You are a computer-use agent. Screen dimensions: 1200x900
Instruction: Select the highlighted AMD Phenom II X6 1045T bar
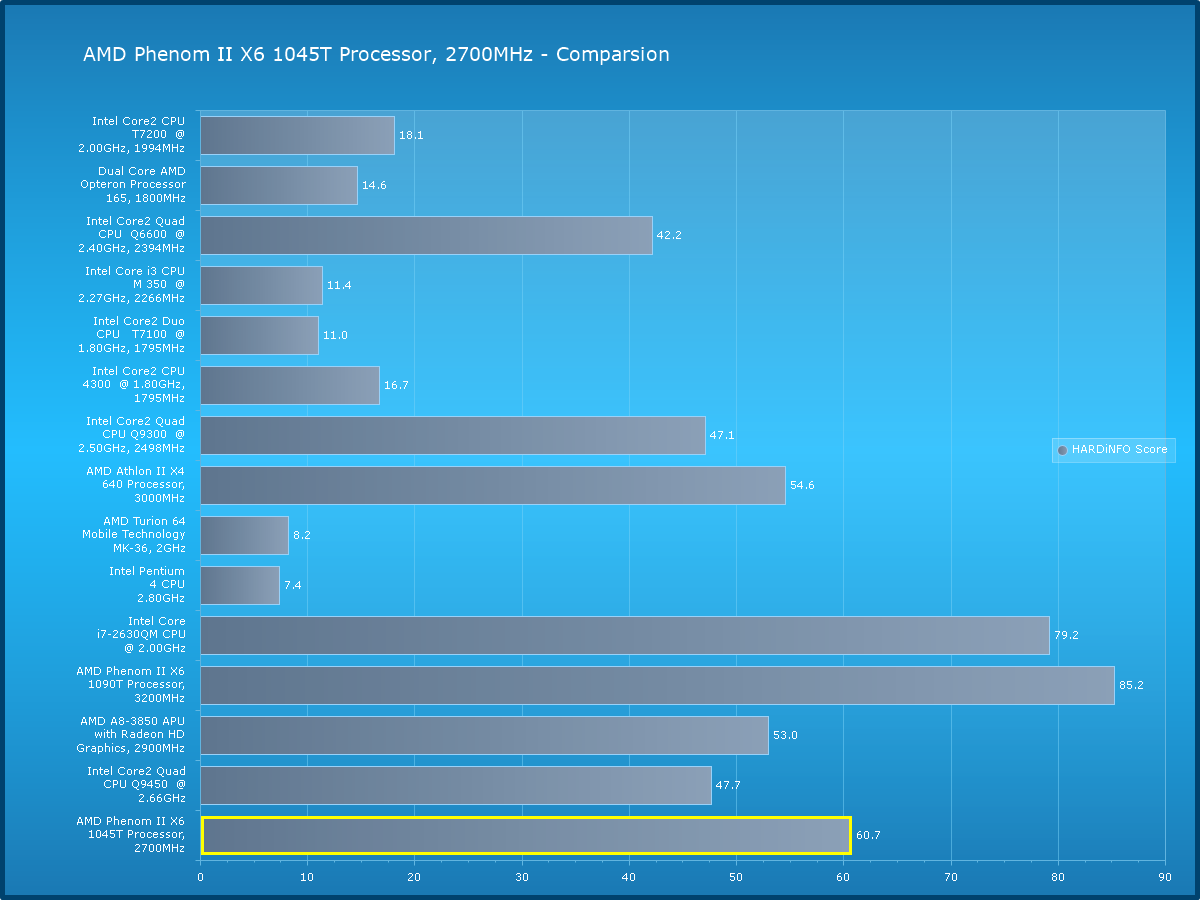526,835
